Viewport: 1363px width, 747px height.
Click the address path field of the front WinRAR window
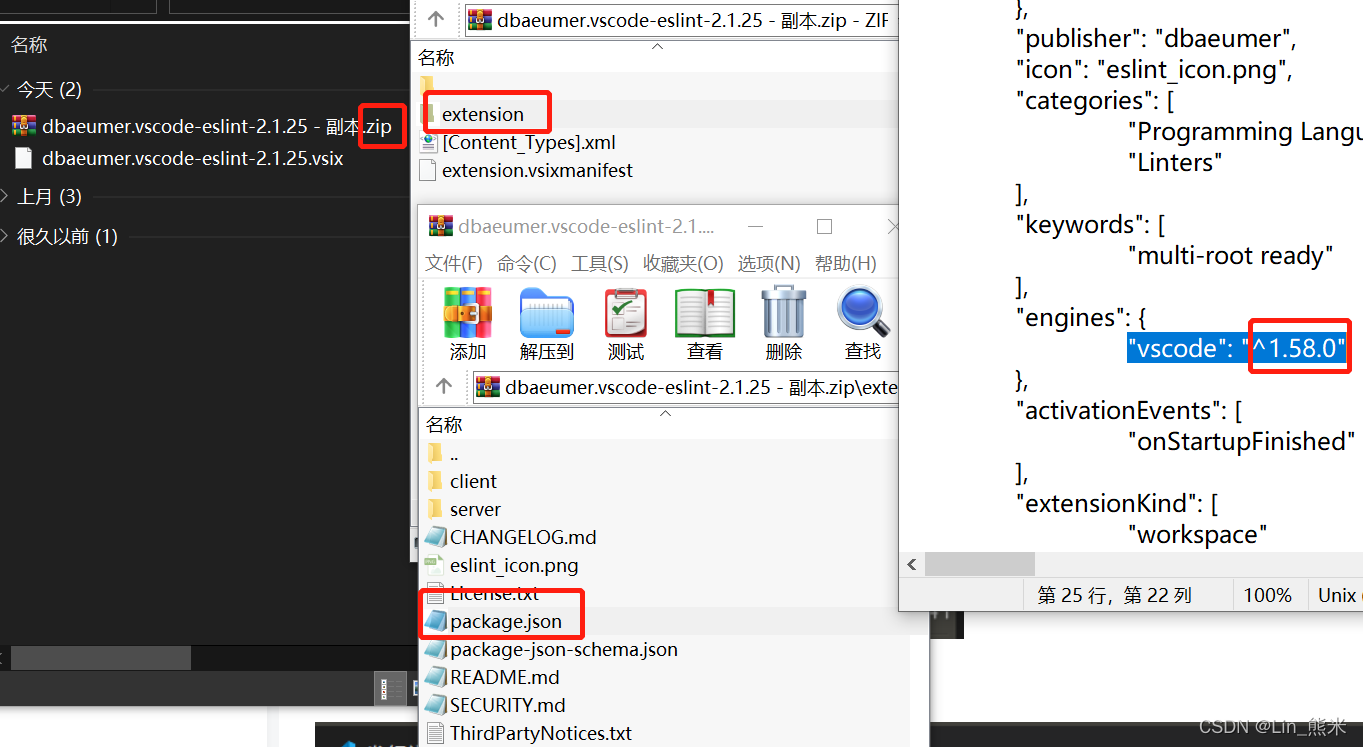(685, 387)
